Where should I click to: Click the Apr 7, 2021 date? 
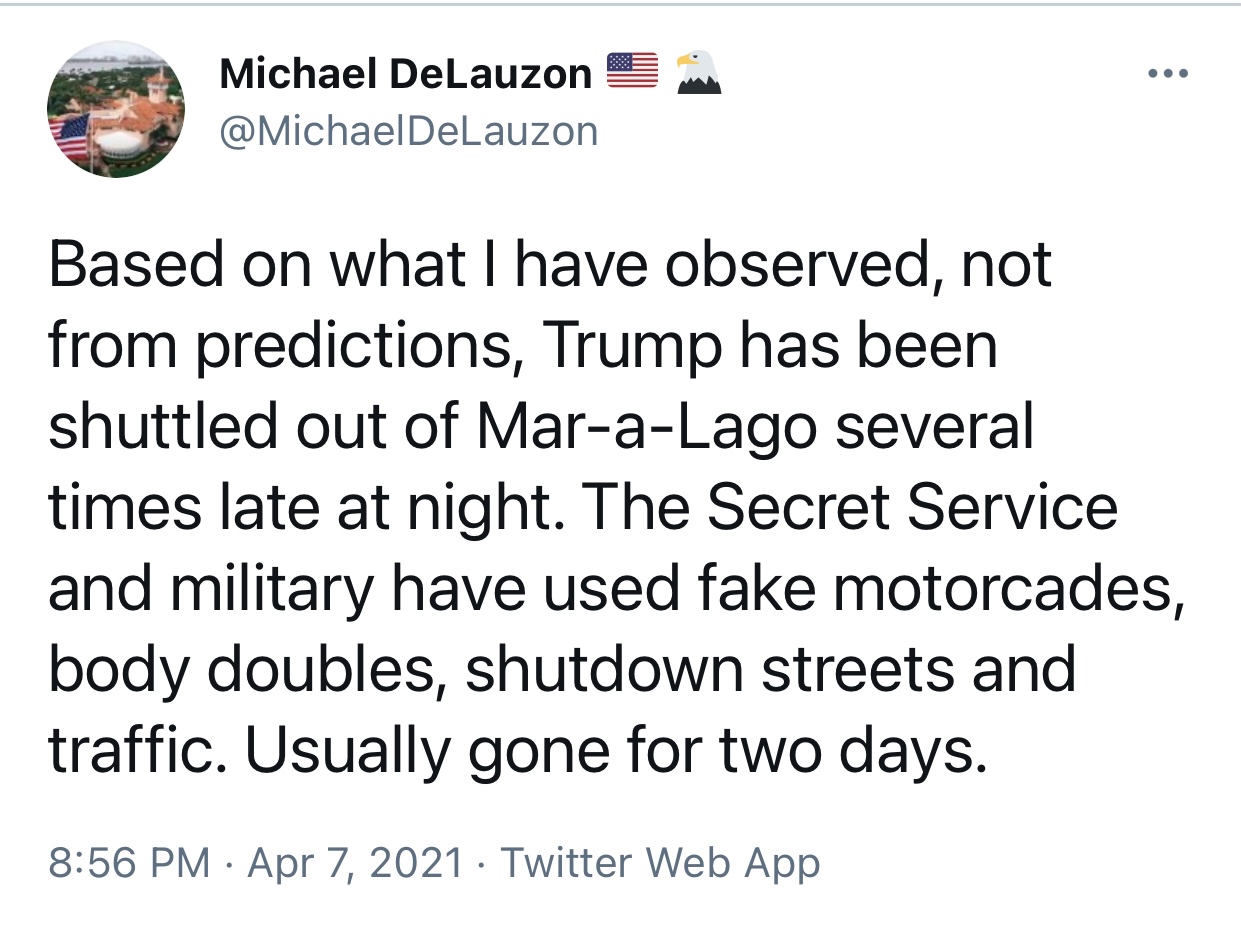coord(355,862)
